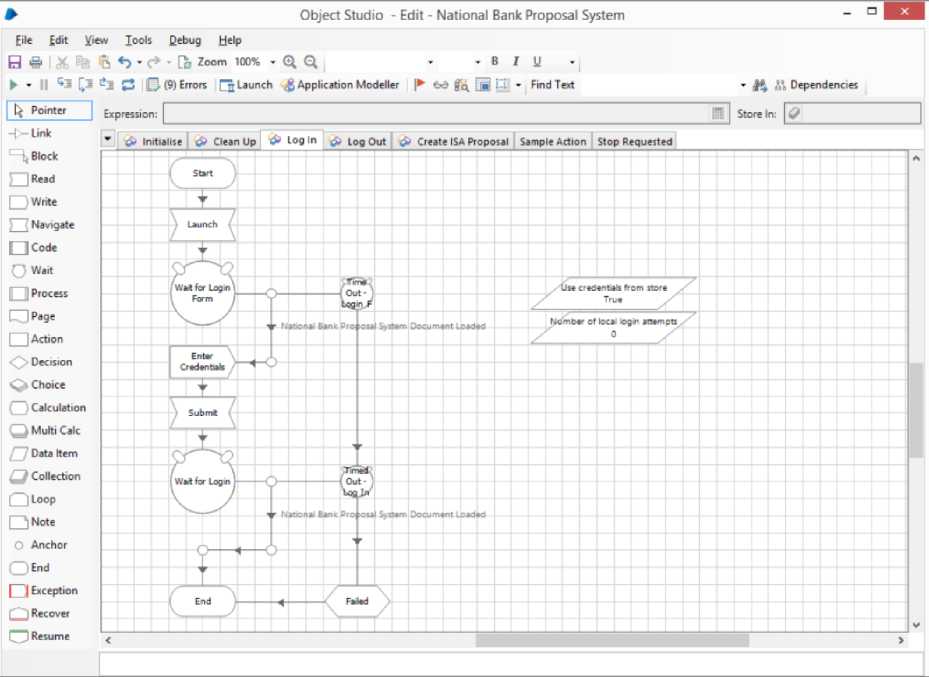Select the Resume stage tool
This screenshot has width=929, height=677.
click(x=40, y=636)
